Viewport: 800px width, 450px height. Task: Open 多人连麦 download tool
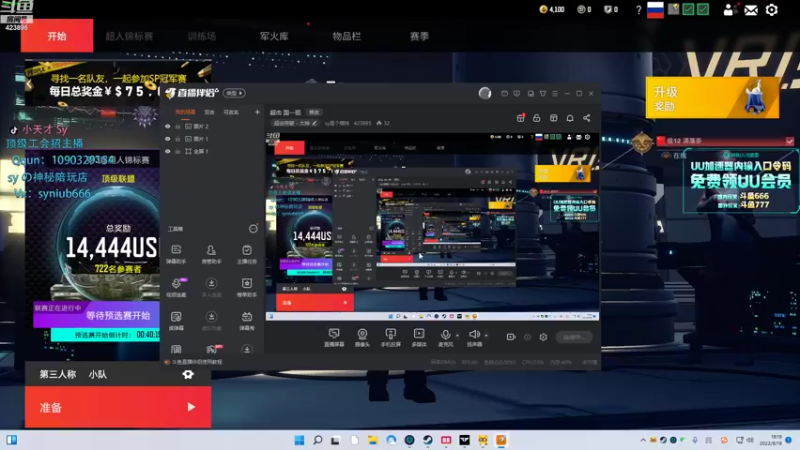click(x=211, y=287)
